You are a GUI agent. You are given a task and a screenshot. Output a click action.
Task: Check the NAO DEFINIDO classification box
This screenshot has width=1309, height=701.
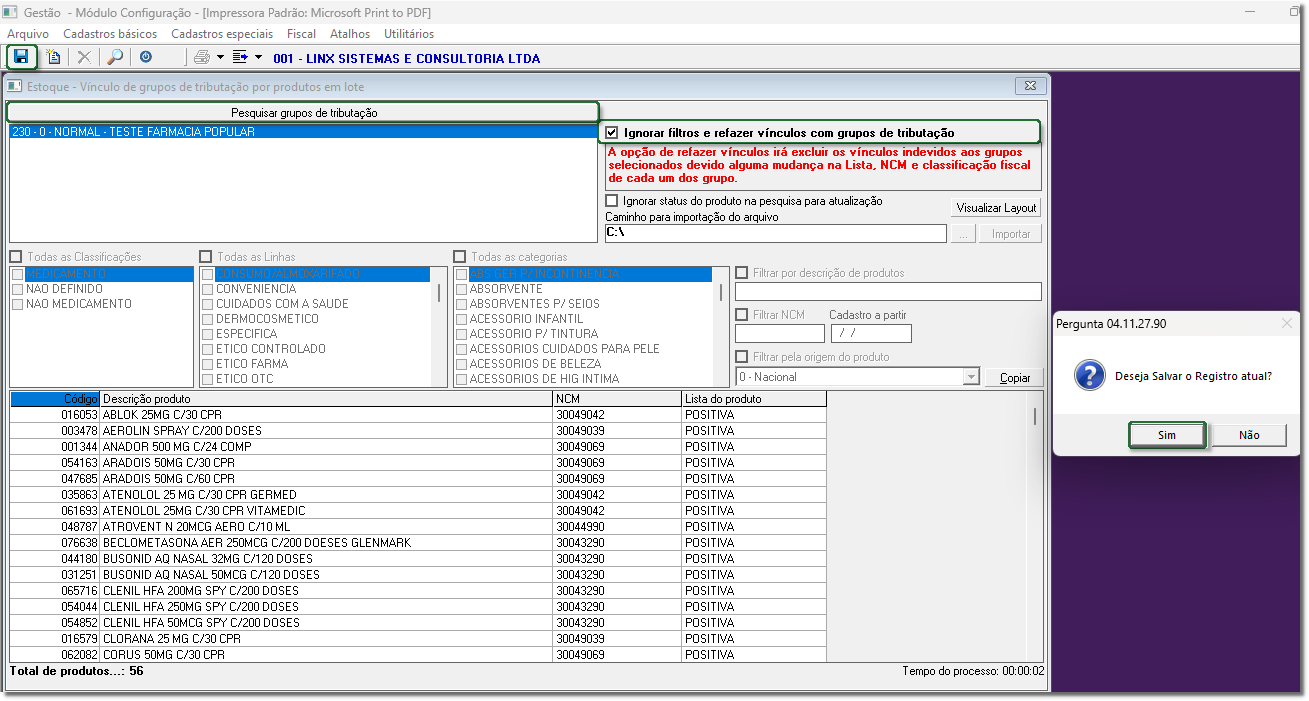coord(17,289)
